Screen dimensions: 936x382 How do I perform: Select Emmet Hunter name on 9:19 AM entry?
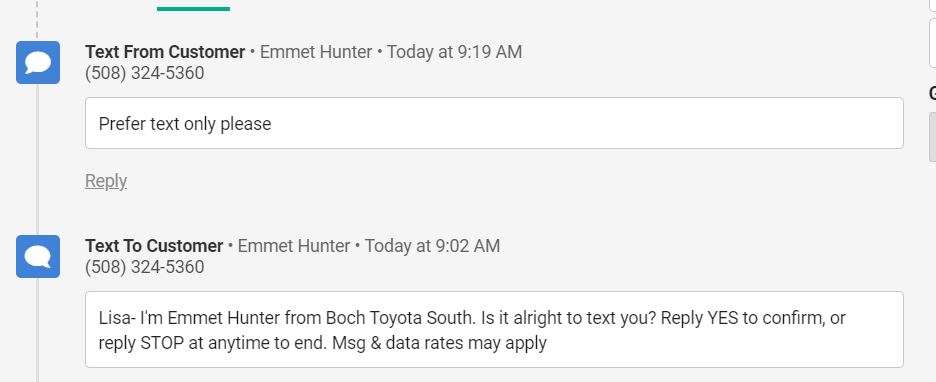(316, 52)
